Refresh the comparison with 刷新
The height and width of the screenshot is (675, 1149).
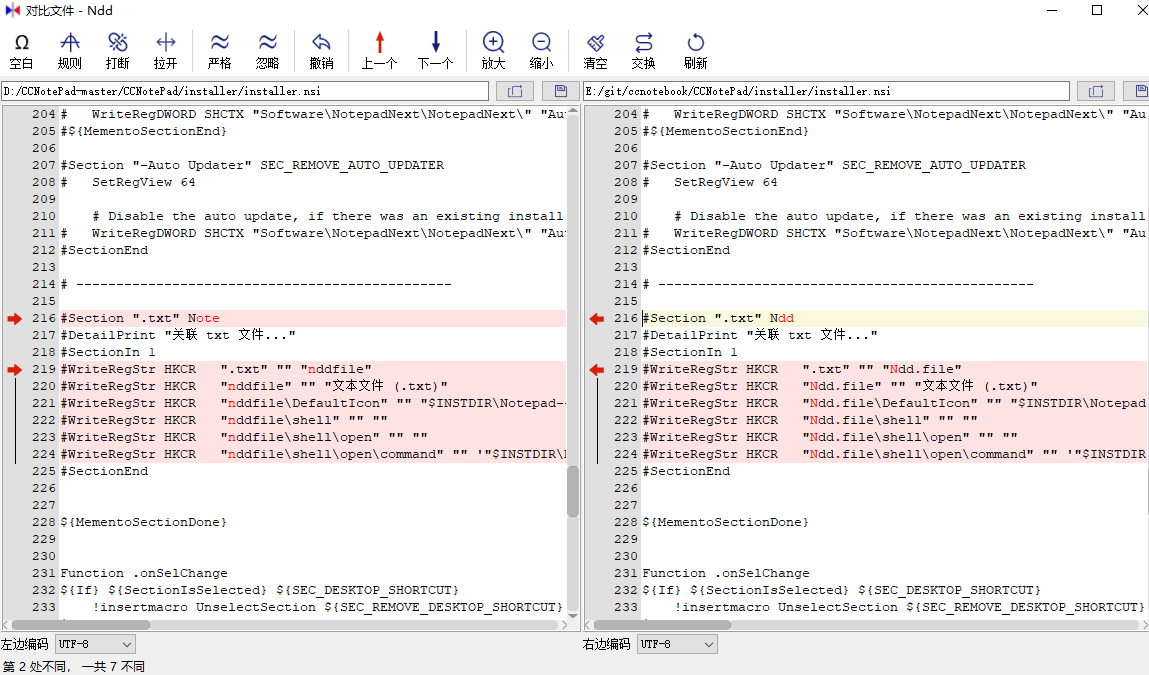(x=695, y=51)
